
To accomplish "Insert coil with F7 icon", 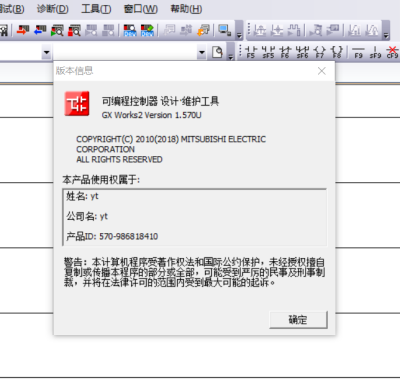I will [320, 52].
